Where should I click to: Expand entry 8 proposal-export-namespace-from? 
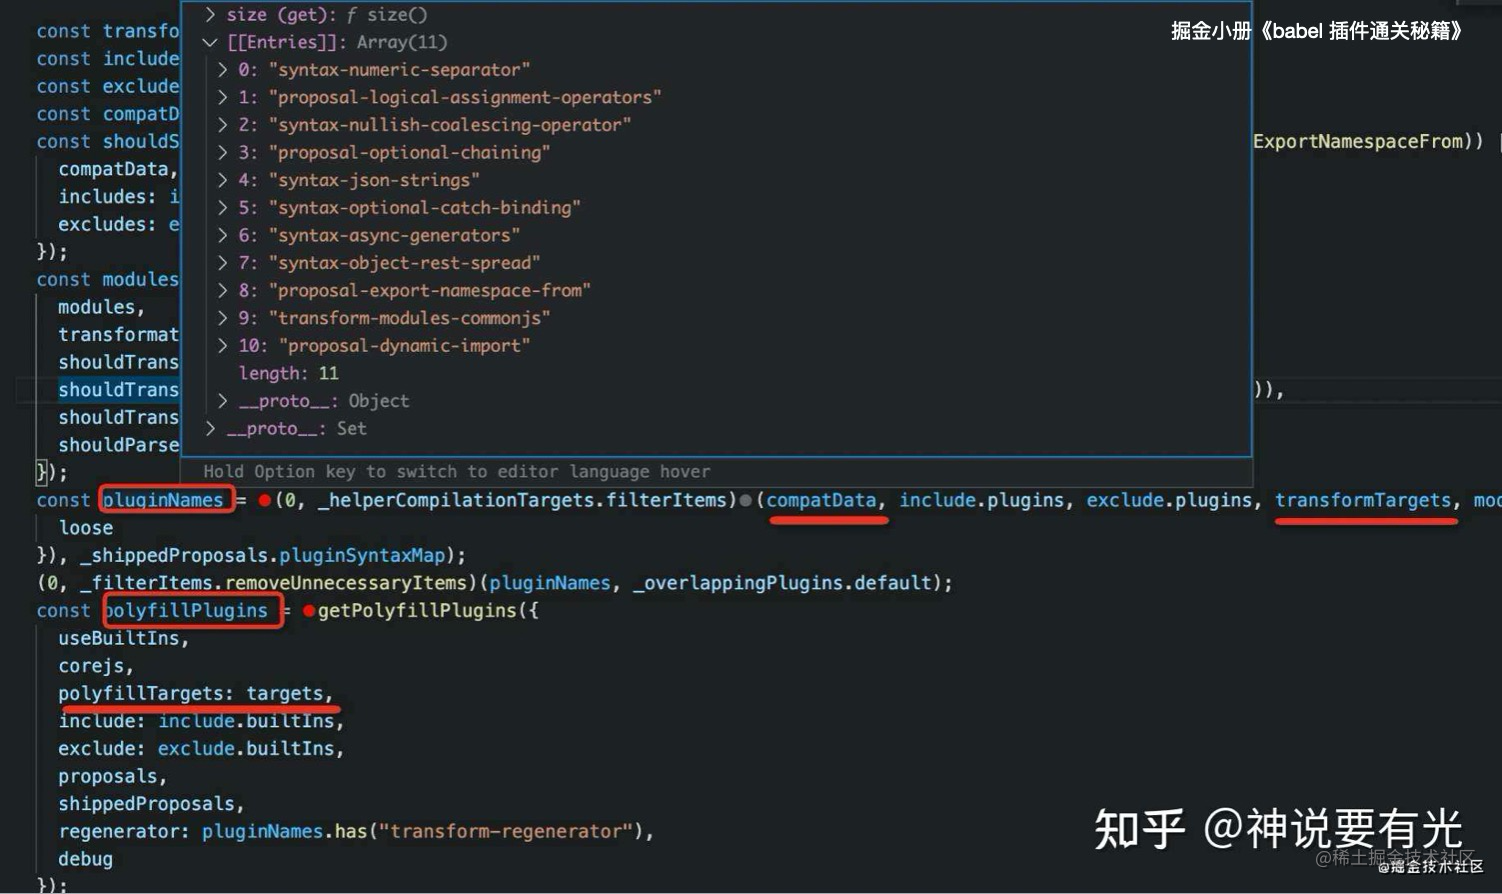(223, 290)
